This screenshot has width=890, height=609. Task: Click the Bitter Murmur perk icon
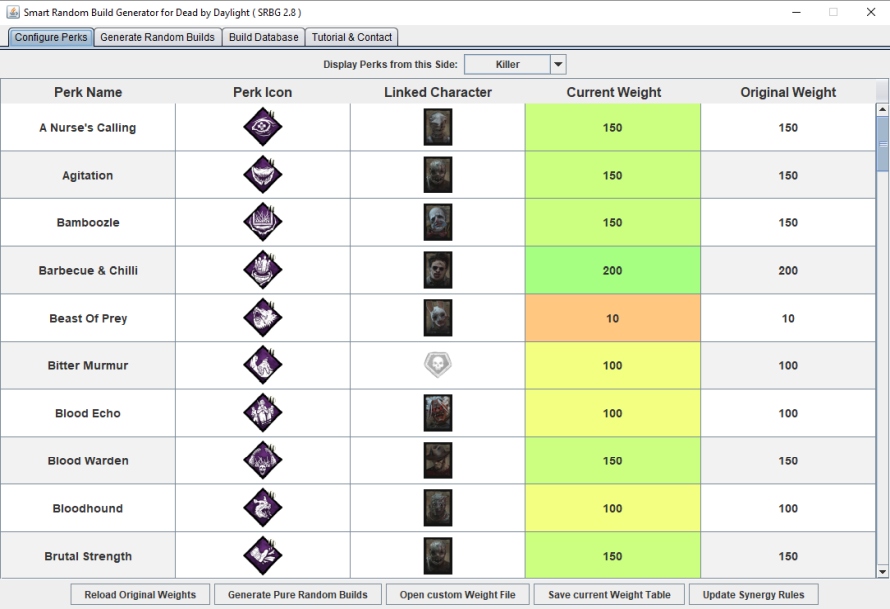pos(263,365)
